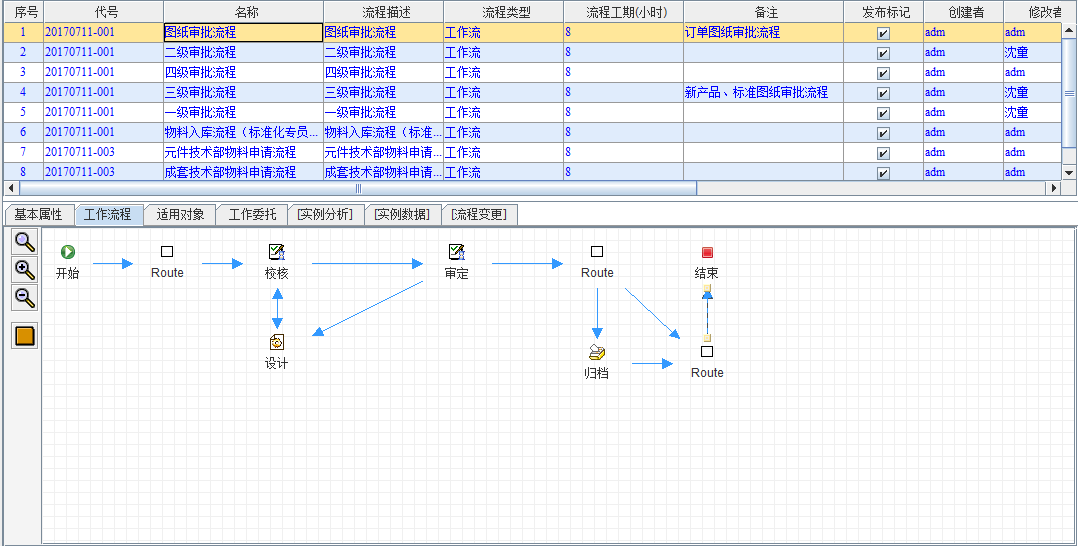Image resolution: width=1078 pixels, height=546 pixels.
Task: Select the 审定 approval node icon
Action: point(456,252)
